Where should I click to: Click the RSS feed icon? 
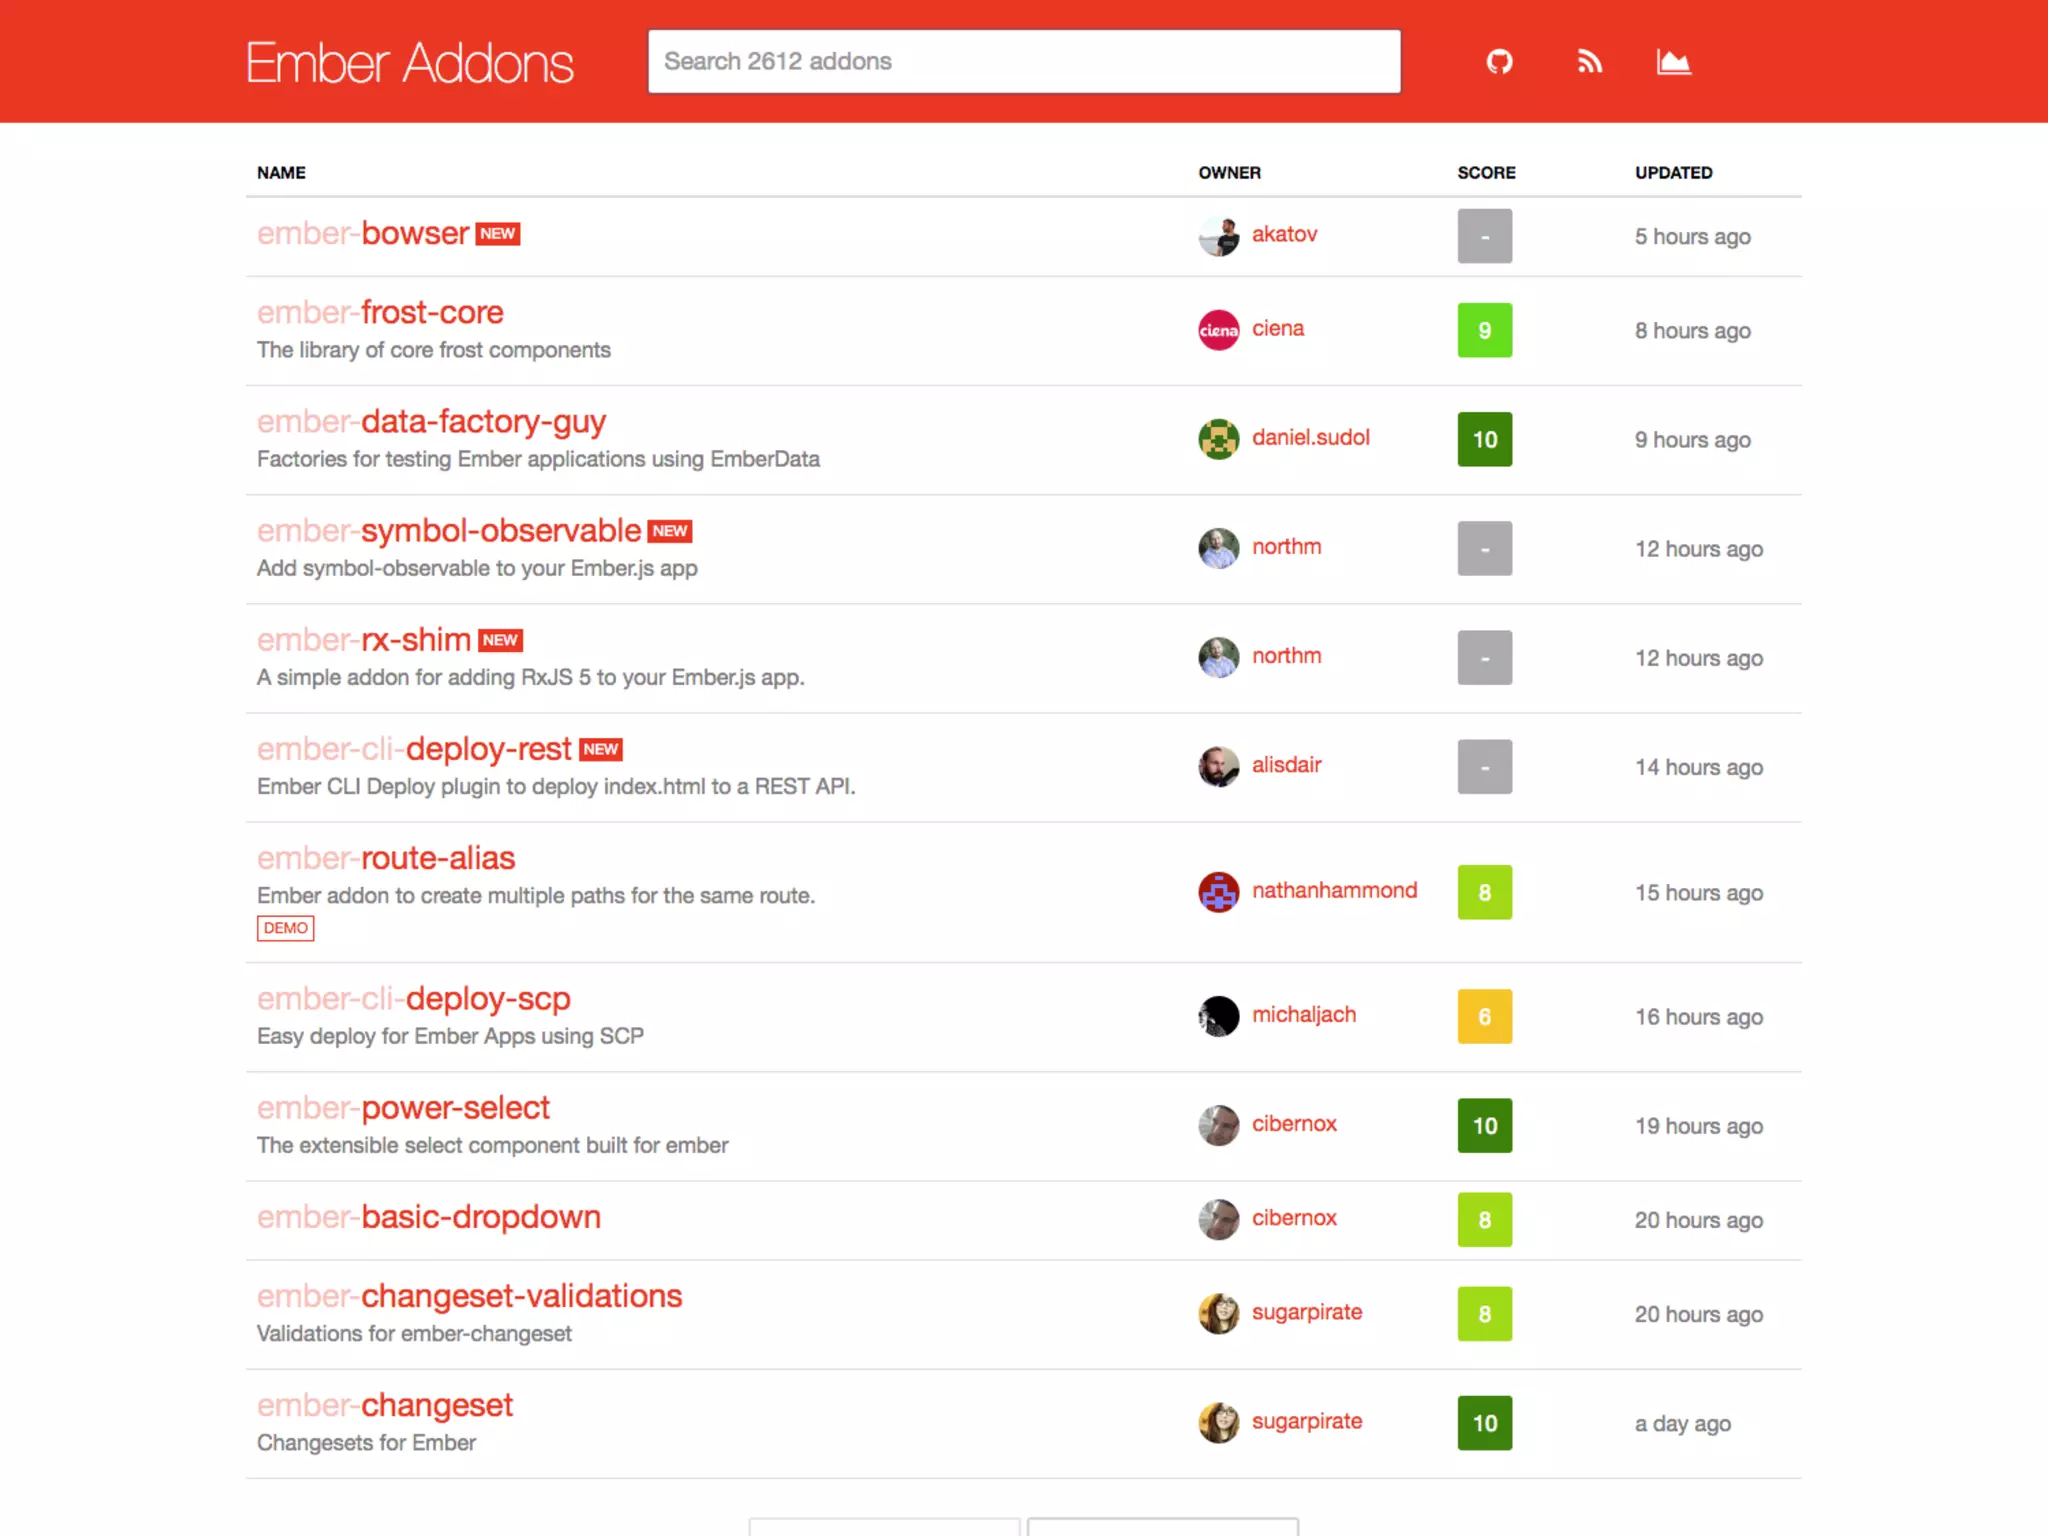point(1589,62)
